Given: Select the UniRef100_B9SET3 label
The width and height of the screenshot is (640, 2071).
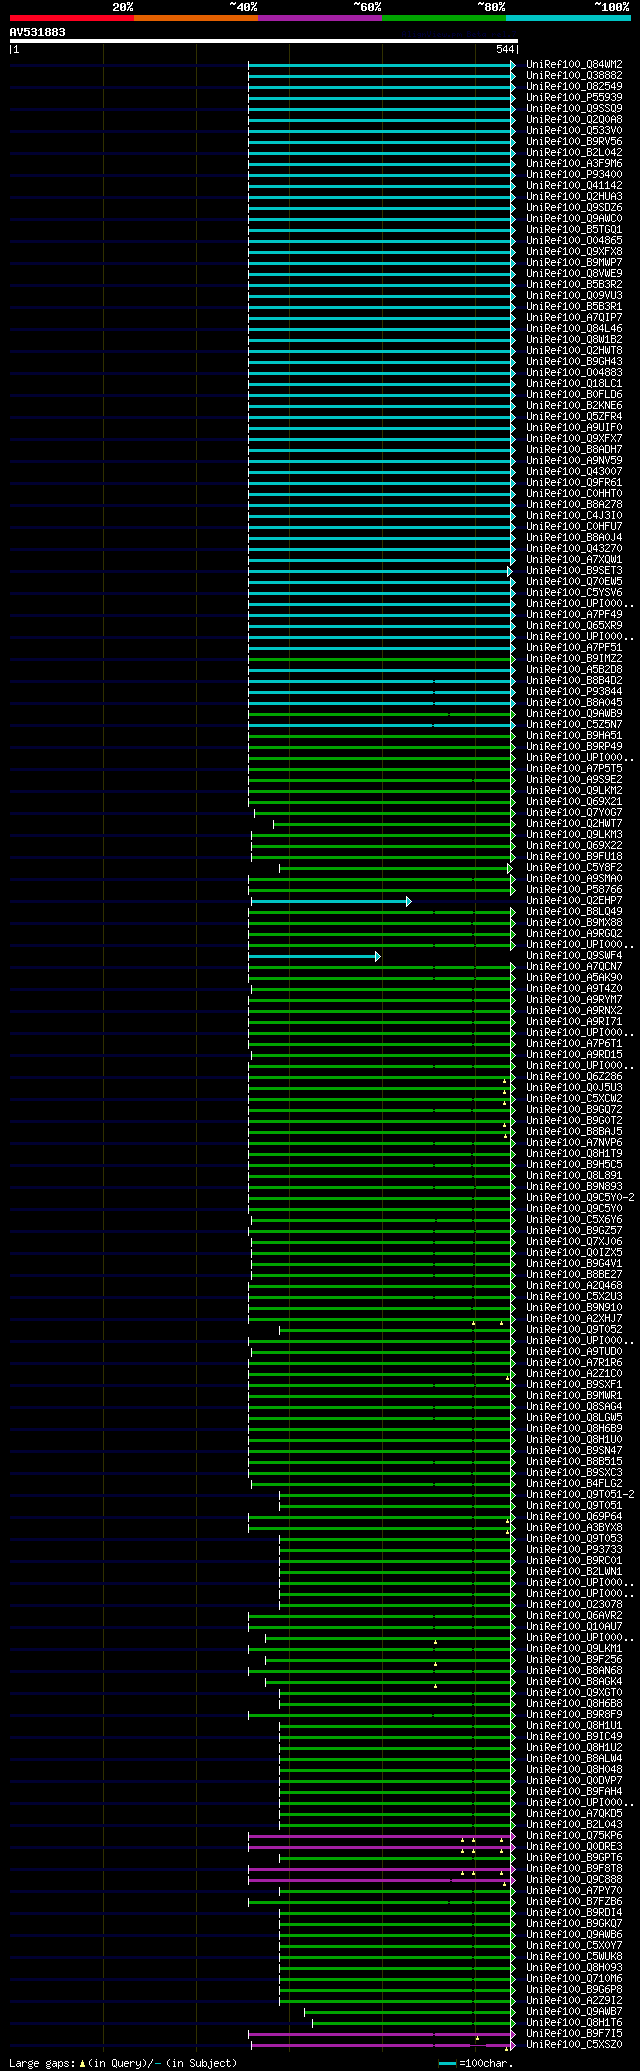Looking at the screenshot, I should pos(574,571).
